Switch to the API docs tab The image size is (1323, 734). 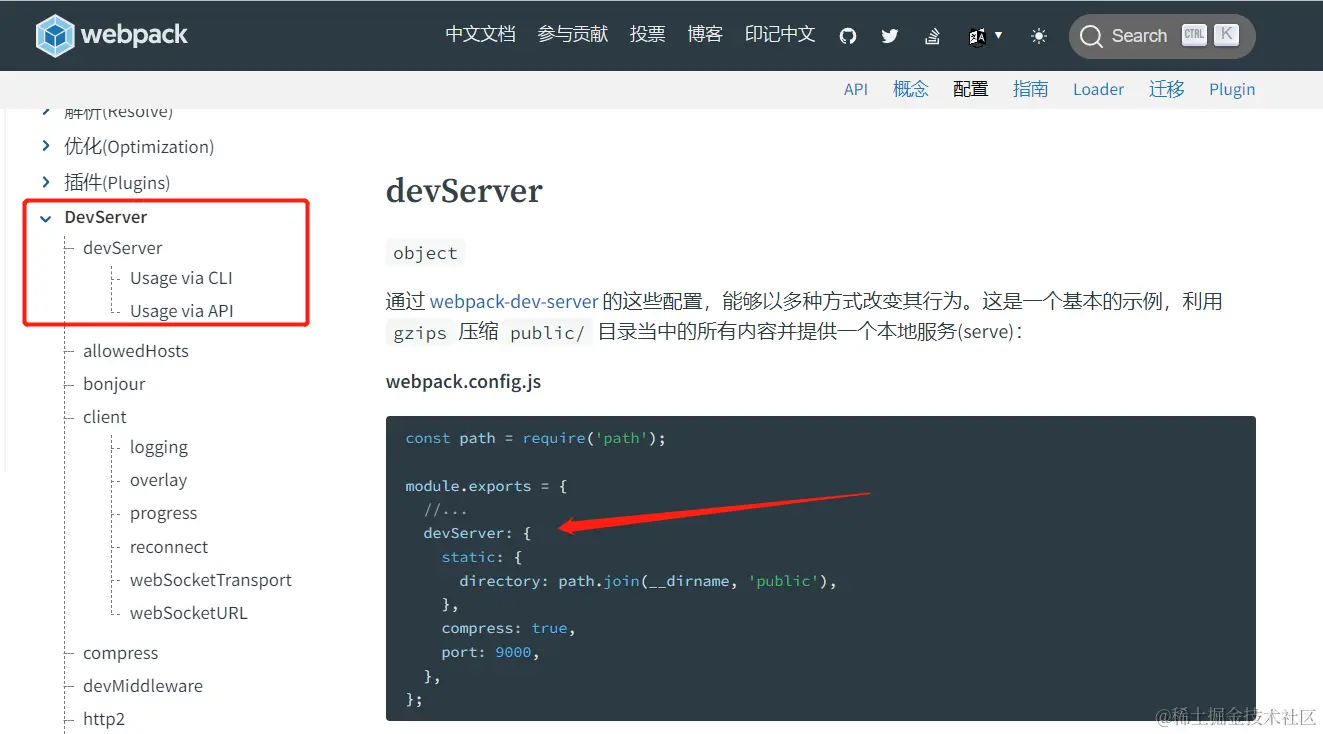[x=856, y=89]
